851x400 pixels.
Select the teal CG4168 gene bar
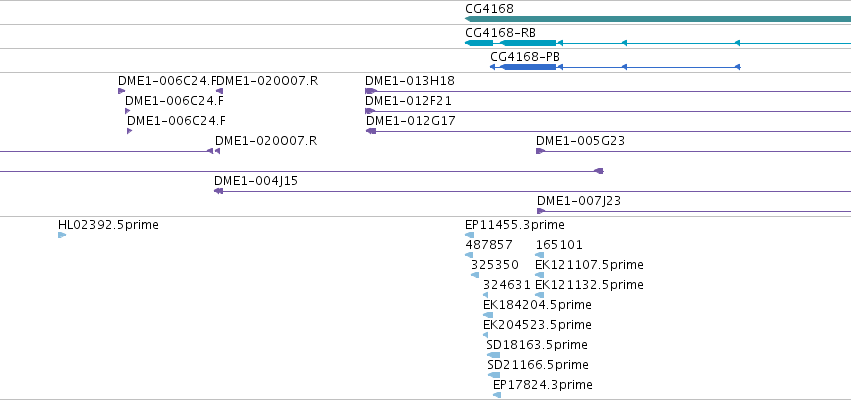[x=658, y=19]
